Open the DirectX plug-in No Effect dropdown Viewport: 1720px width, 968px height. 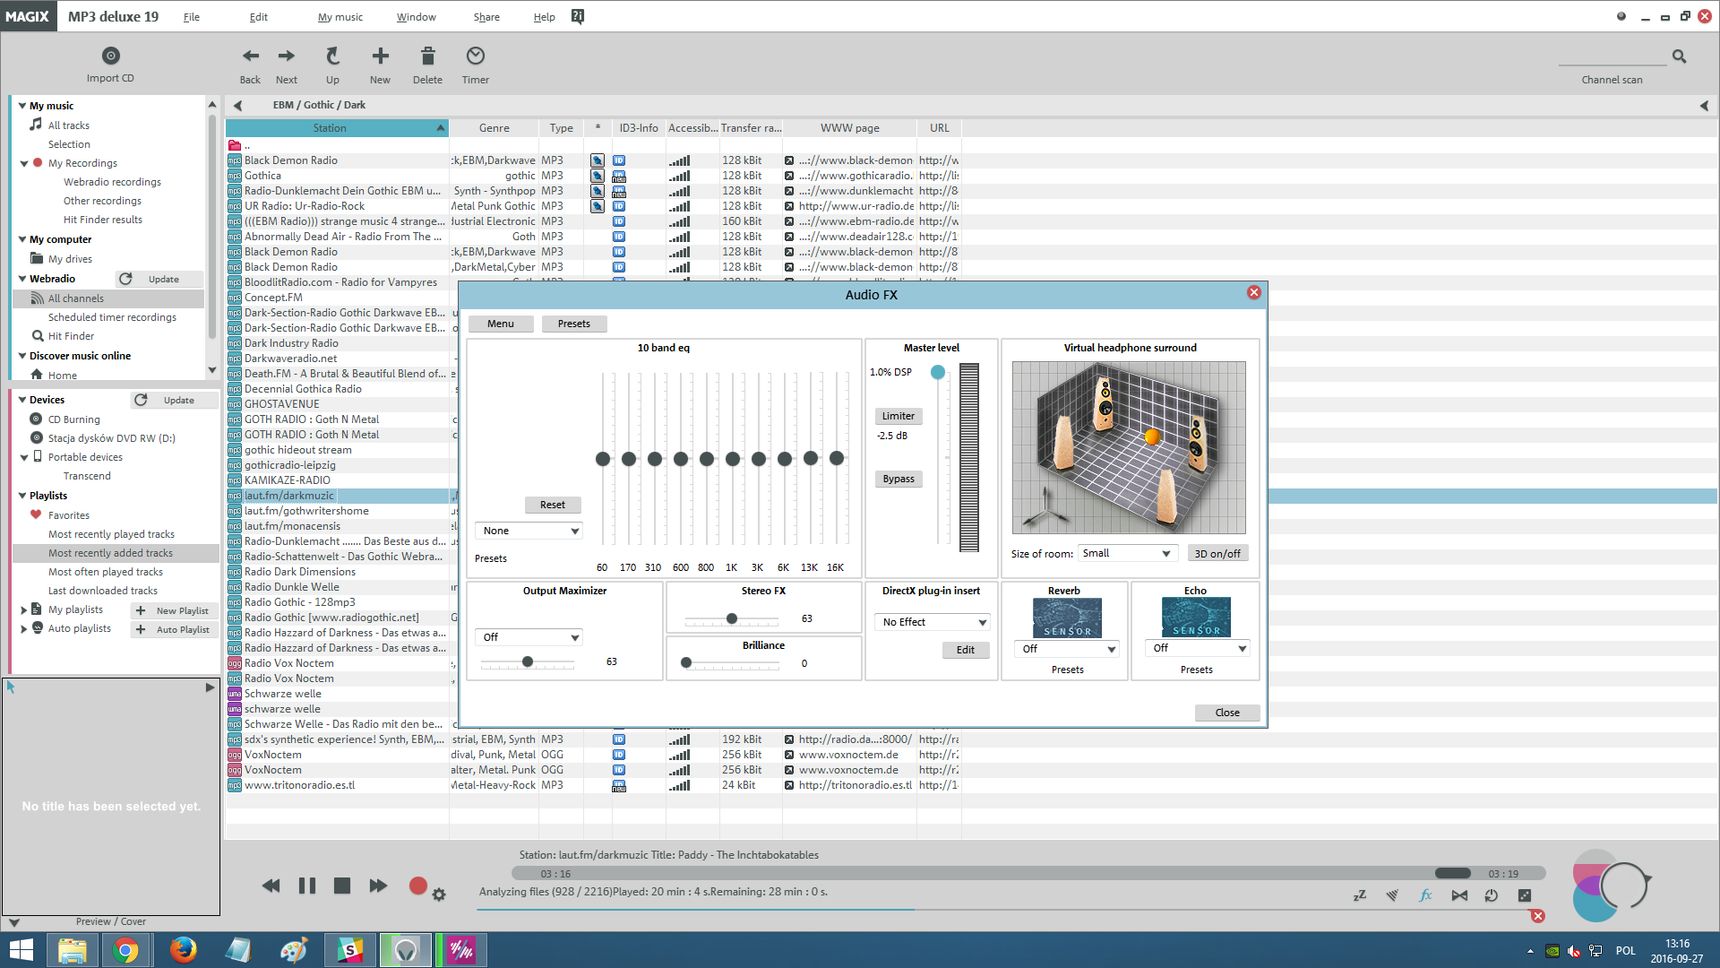pos(933,622)
